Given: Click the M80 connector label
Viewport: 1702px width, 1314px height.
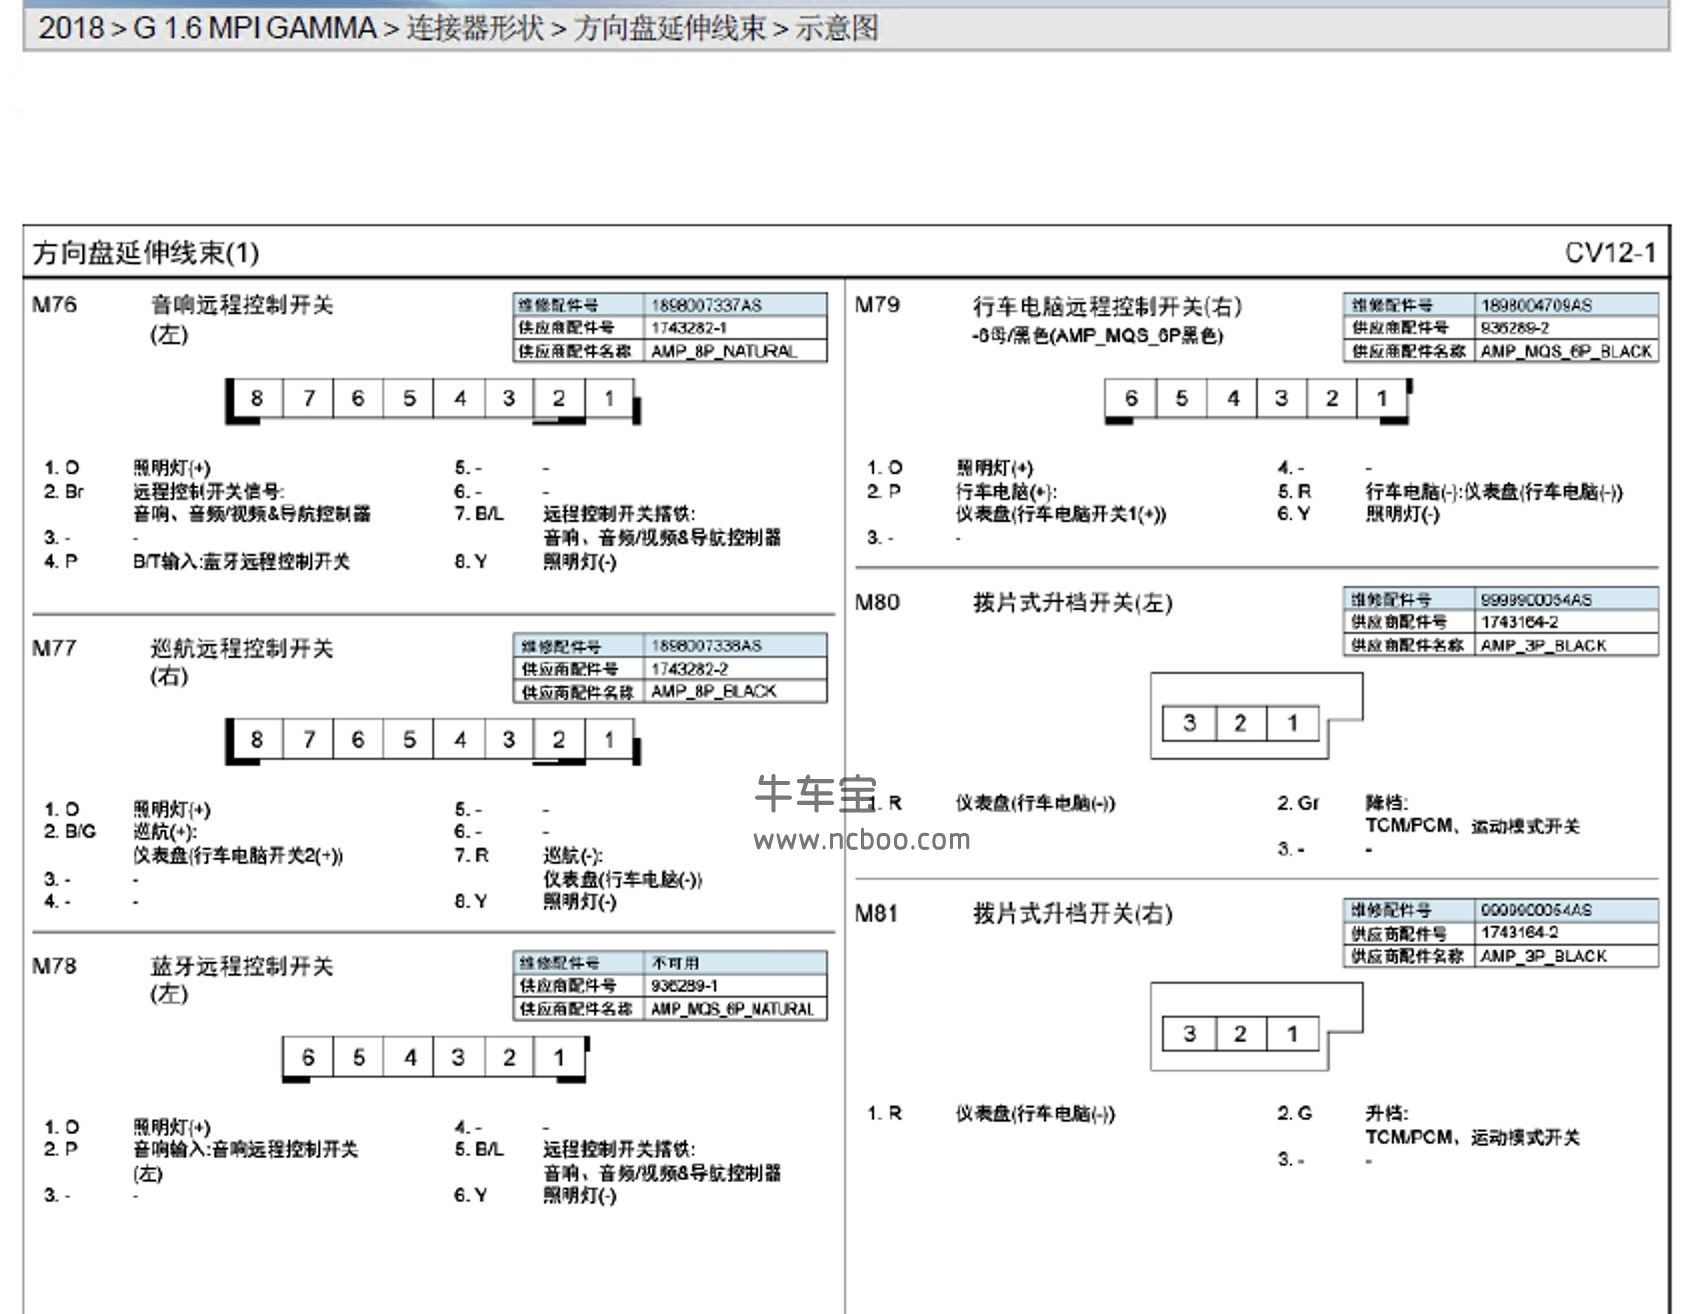Looking at the screenshot, I should coord(877,602).
